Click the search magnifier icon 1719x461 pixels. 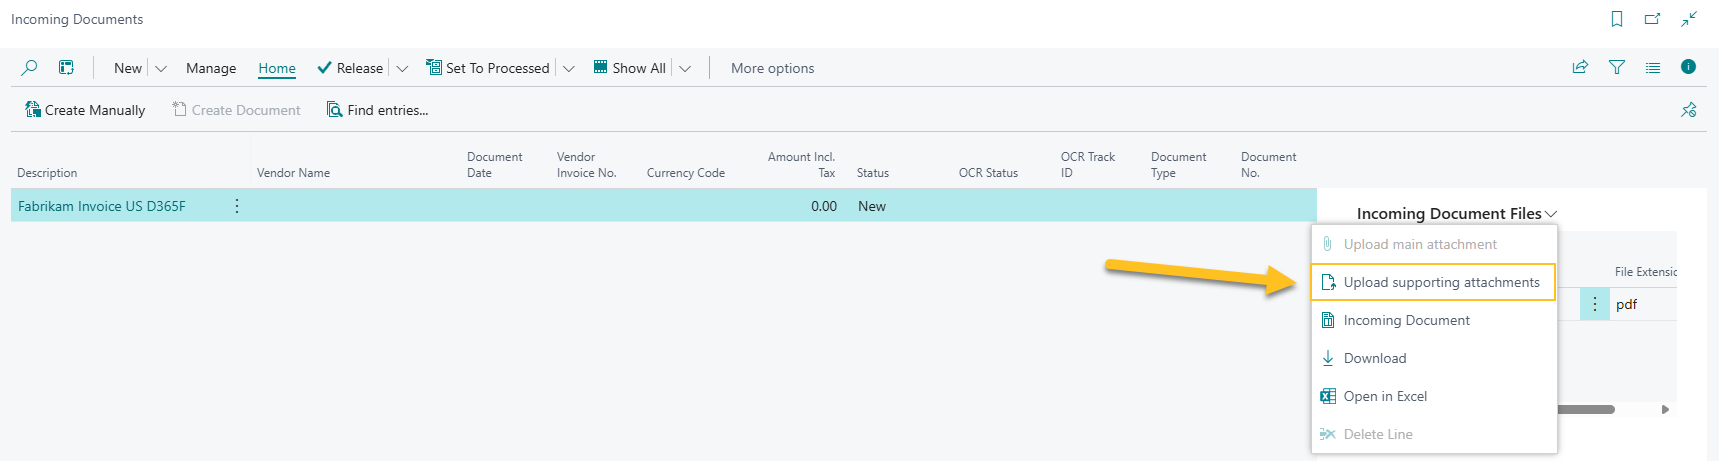(x=29, y=68)
